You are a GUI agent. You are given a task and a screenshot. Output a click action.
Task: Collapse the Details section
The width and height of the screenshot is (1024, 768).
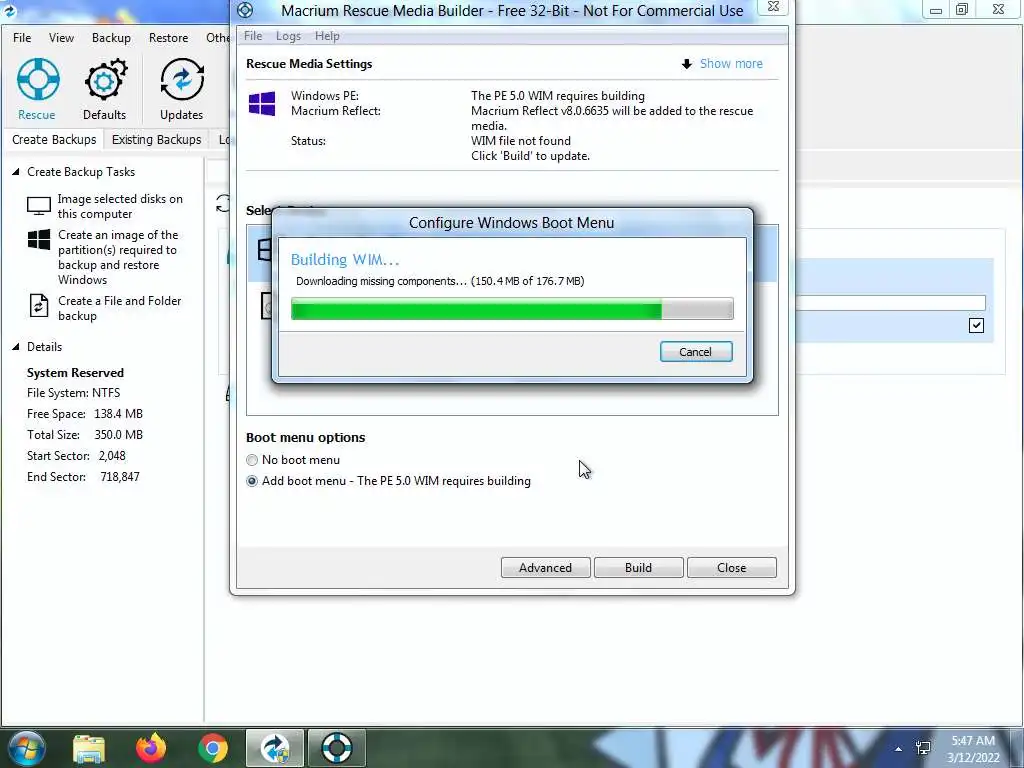pos(16,347)
